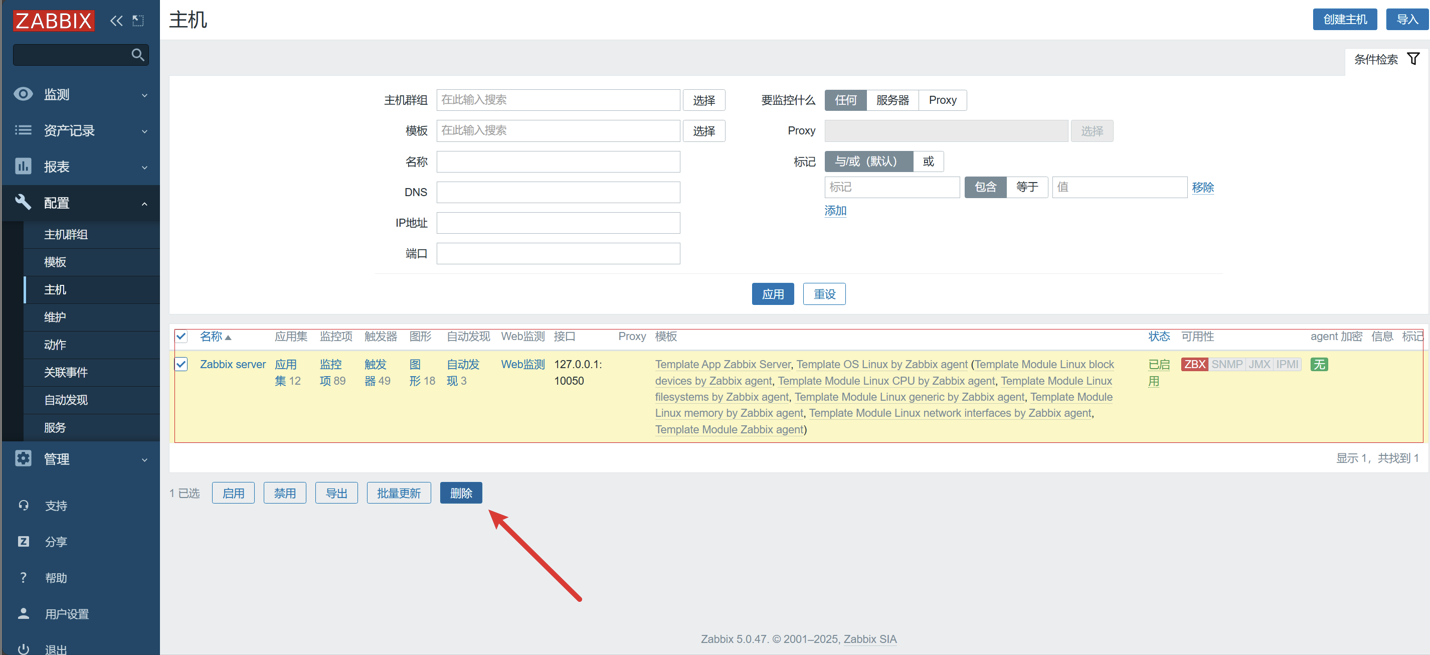1430x655 pixels.
Task: Choose 包含 tag operator
Action: click(985, 187)
